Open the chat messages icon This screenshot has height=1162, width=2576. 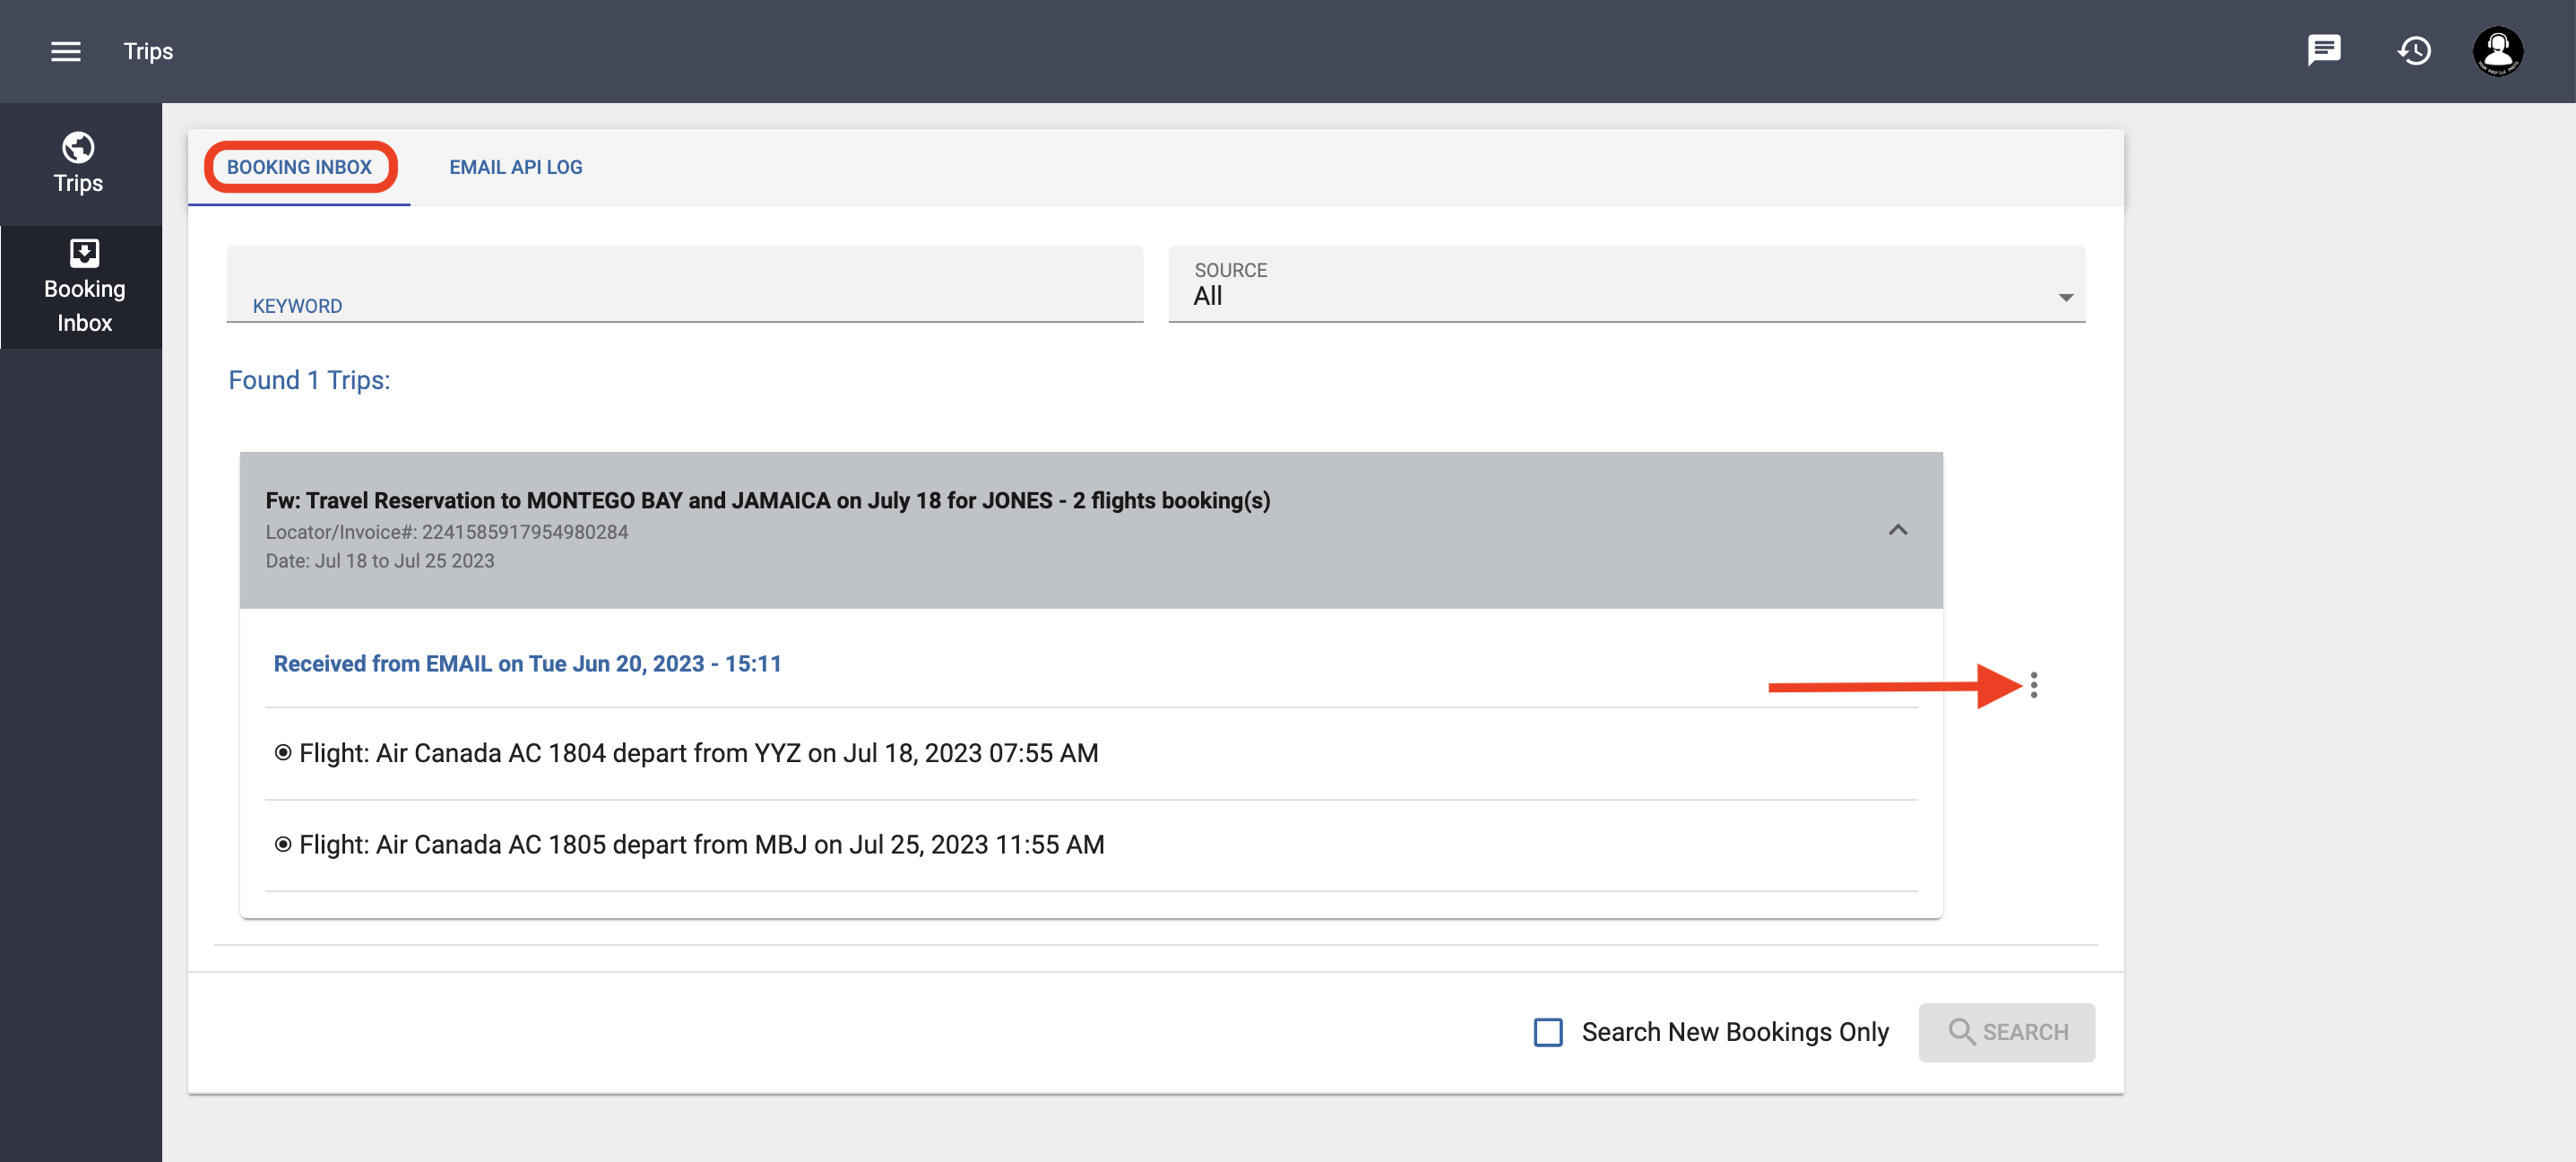pos(2324,50)
